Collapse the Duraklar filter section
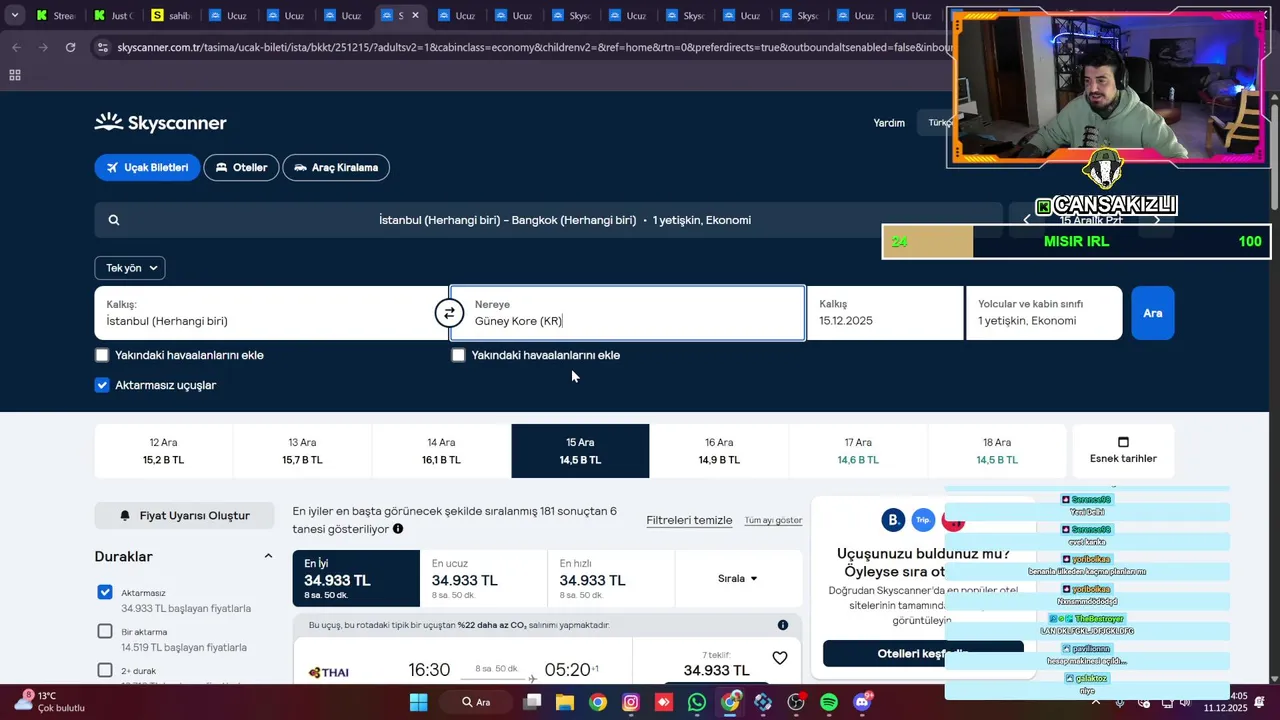Viewport: 1280px width, 720px height. point(268,556)
